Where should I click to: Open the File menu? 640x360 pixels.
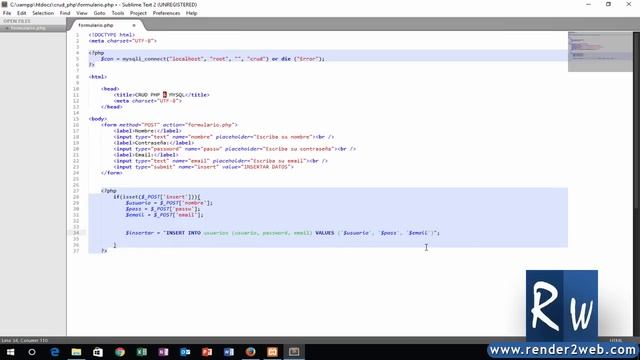7,13
